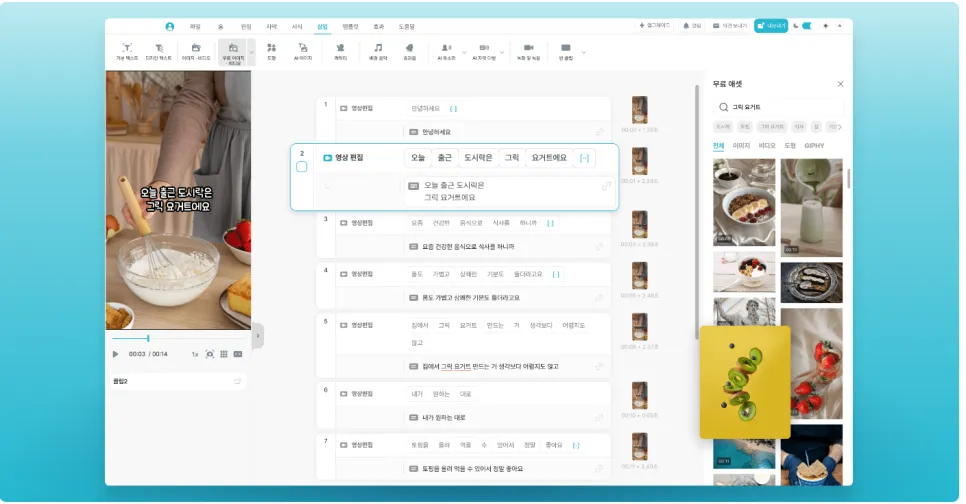Click the notification bell icon
Image resolution: width=966 pixels, height=504 pixels.
click(686, 26)
